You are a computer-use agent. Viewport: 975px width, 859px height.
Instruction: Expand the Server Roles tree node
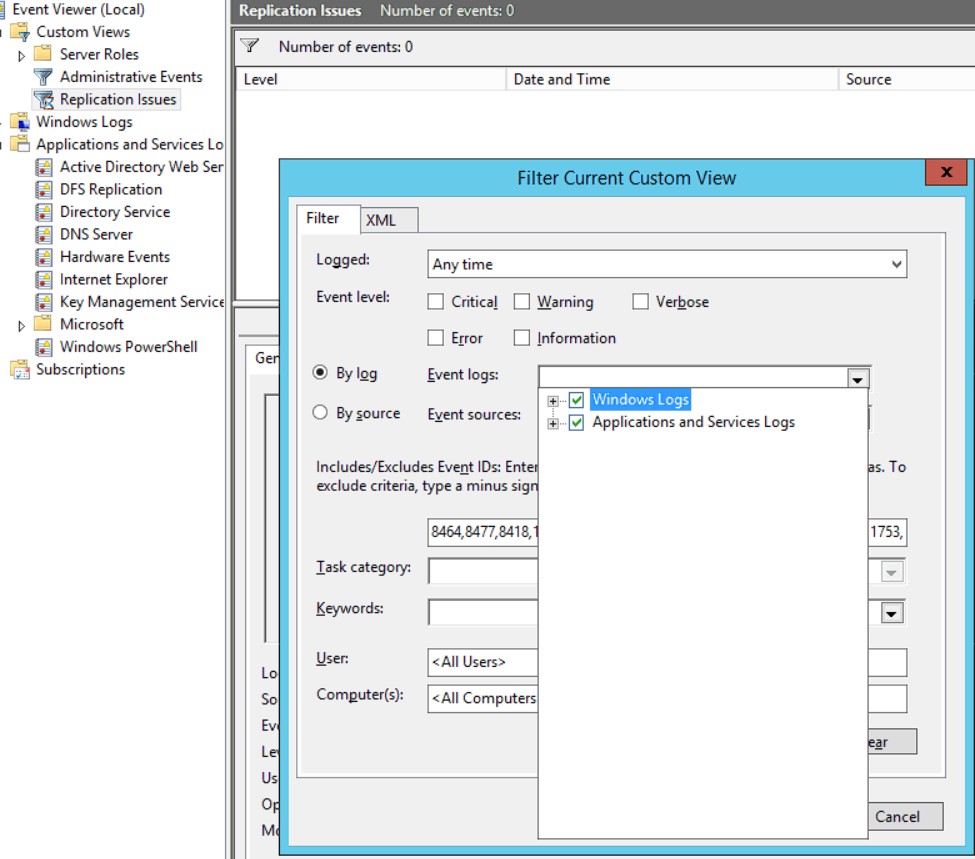pyautogui.click(x=21, y=56)
